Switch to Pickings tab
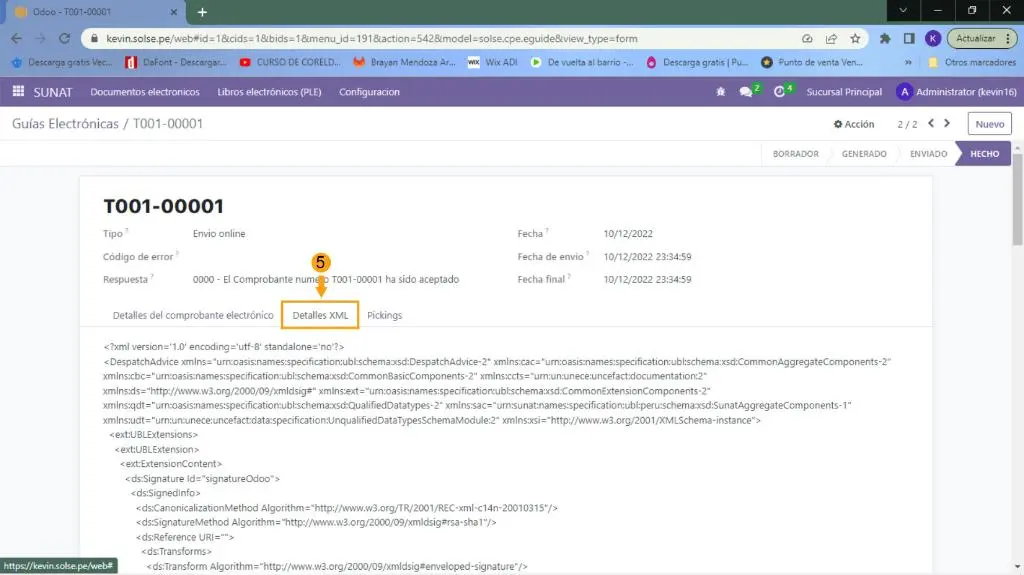1024x575 pixels. (384, 315)
